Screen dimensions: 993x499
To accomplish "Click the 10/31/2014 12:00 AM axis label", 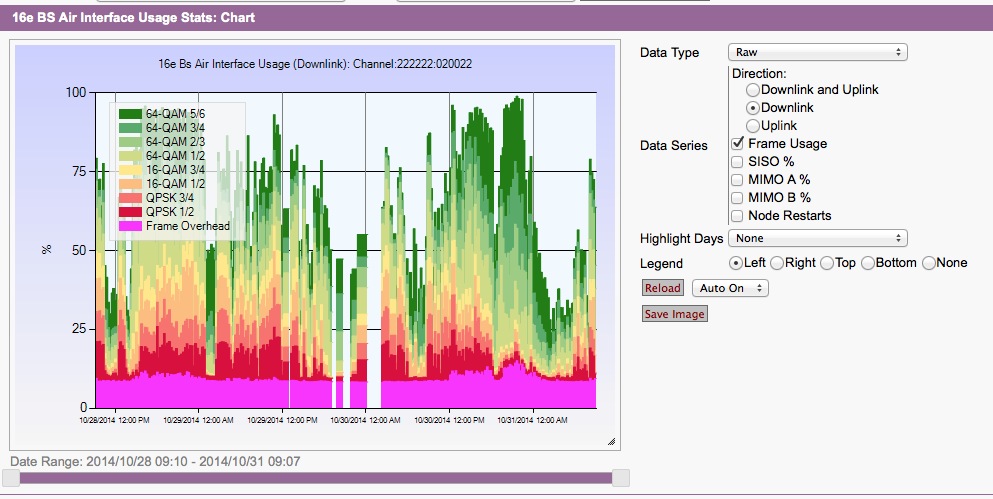I will 533,420.
